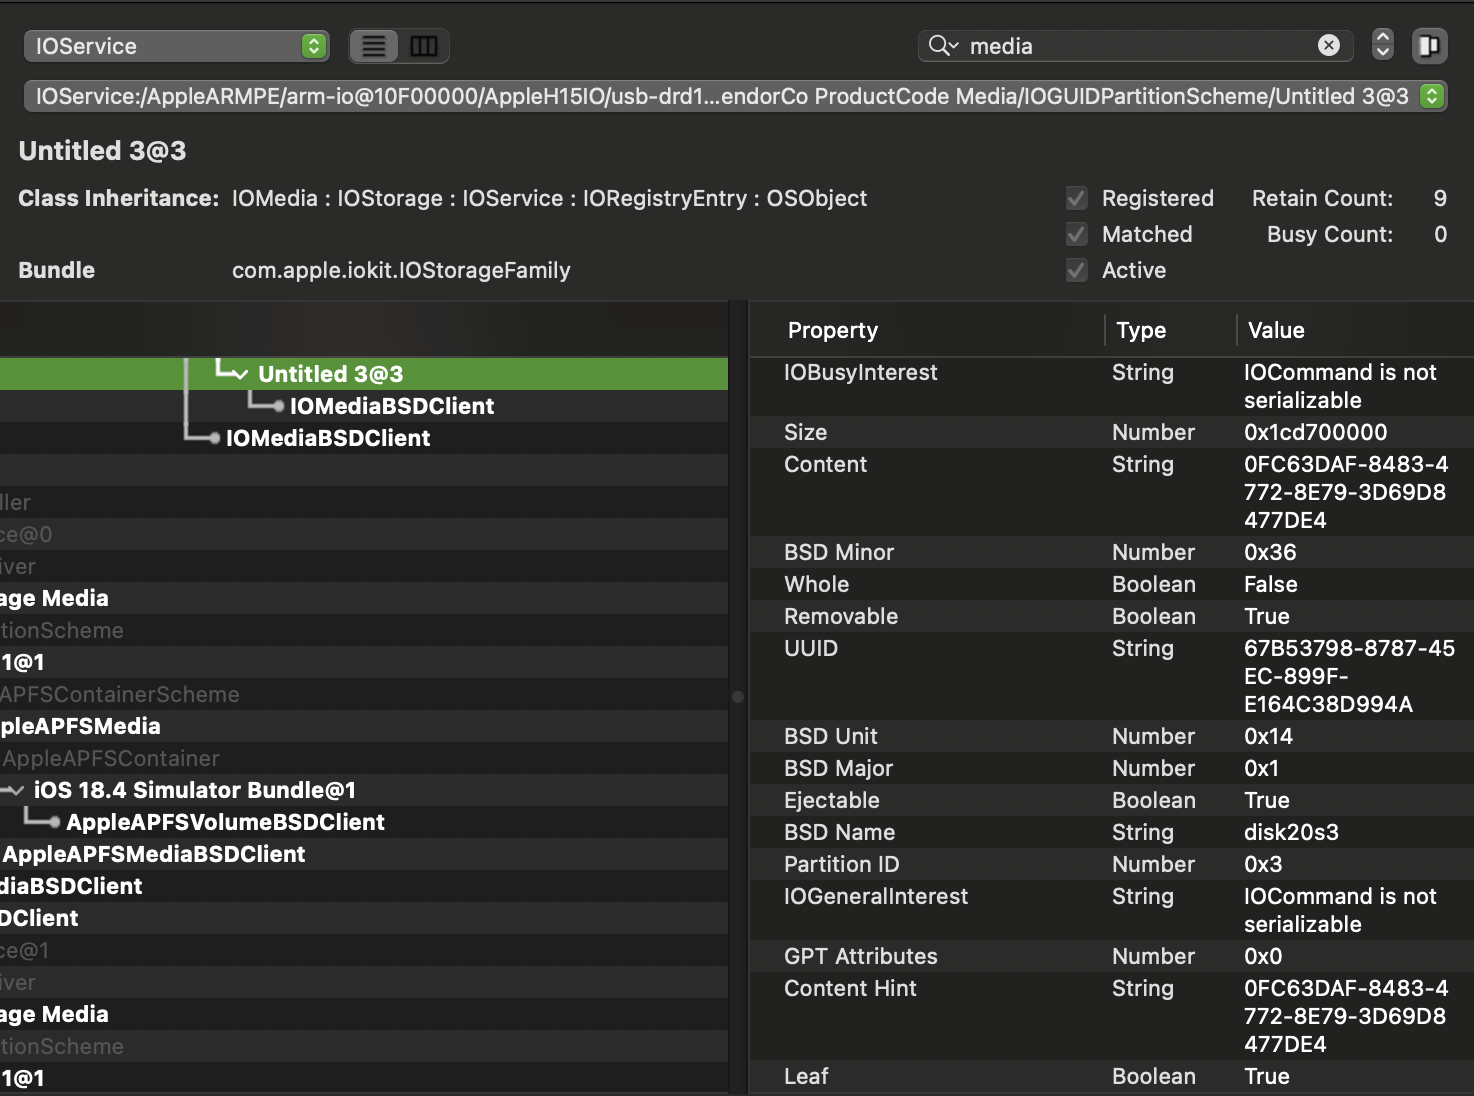This screenshot has width=1474, height=1096.
Task: Click the split pane divider handle
Action: [738, 697]
